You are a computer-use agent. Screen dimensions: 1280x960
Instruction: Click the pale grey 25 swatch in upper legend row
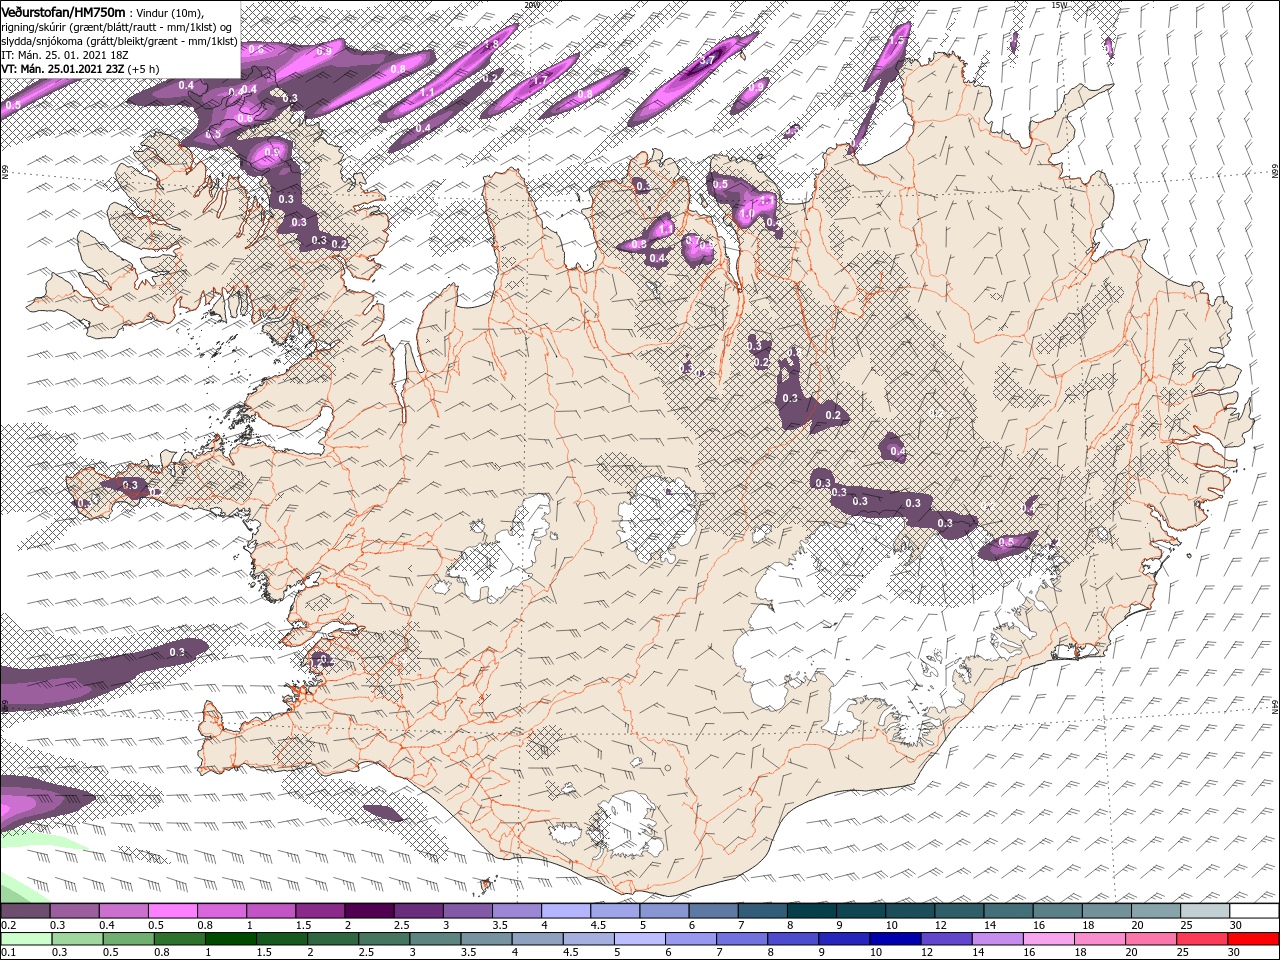[x=1205, y=911]
